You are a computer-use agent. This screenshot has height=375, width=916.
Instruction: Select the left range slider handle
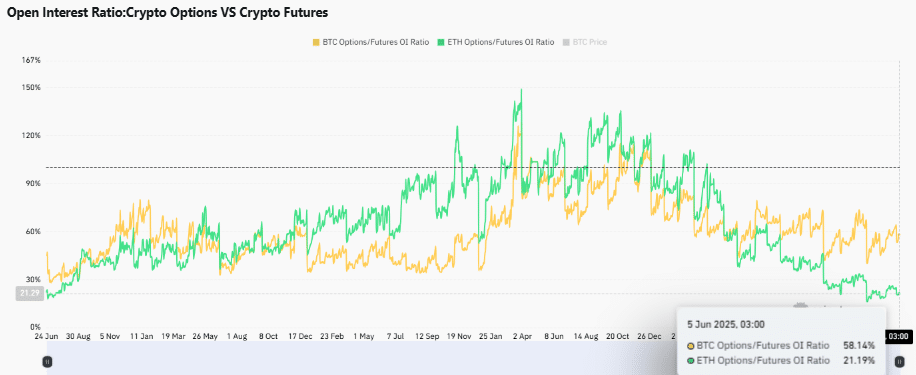click(48, 362)
